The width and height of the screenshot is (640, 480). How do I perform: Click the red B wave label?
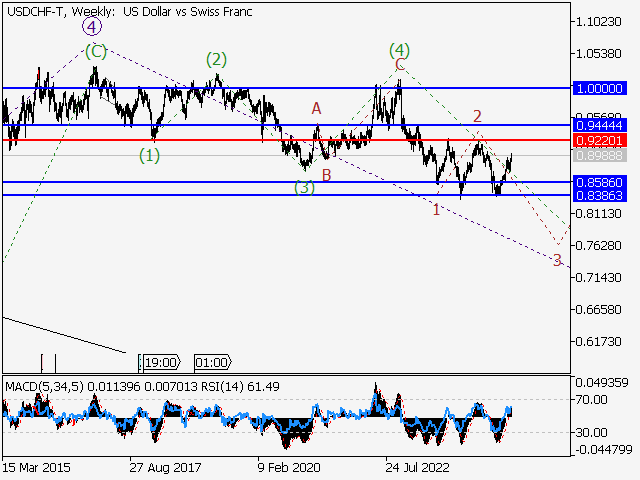tap(327, 175)
